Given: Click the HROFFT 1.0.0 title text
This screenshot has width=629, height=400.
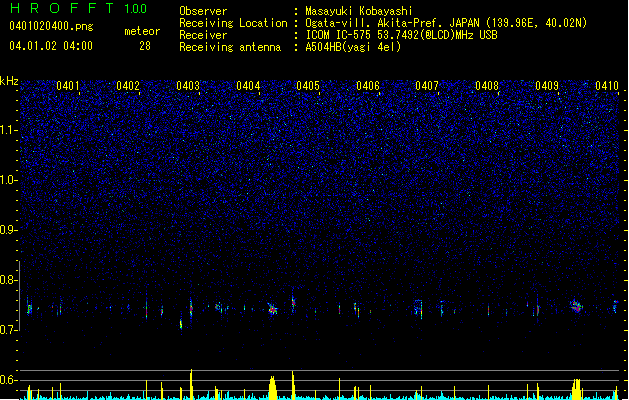Looking at the screenshot, I should point(78,8).
